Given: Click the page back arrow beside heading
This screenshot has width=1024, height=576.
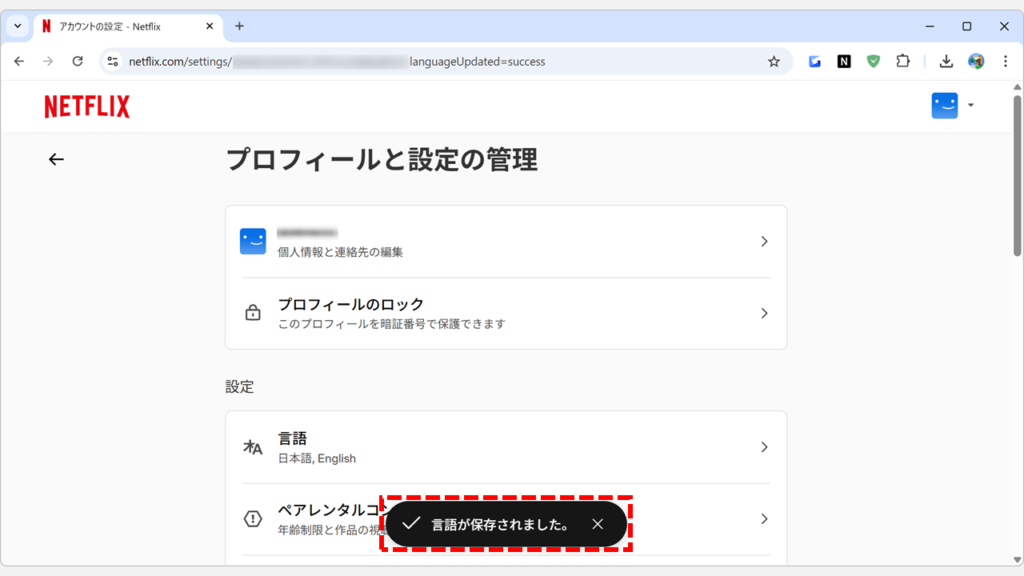Looking at the screenshot, I should (56, 159).
